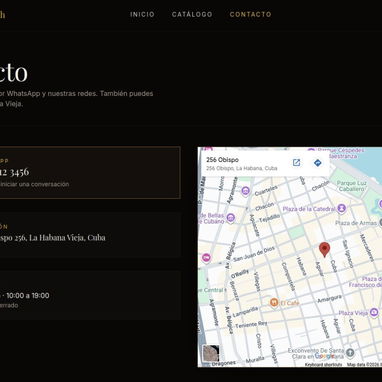Go to the Catálogo page
This screenshot has width=382, height=382.
192,14
